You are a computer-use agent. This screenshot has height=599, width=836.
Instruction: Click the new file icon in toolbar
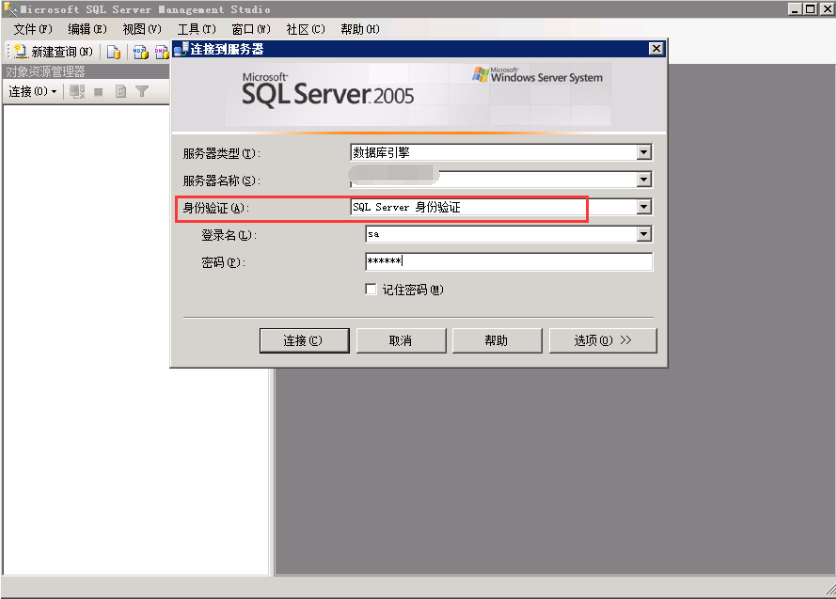click(114, 52)
